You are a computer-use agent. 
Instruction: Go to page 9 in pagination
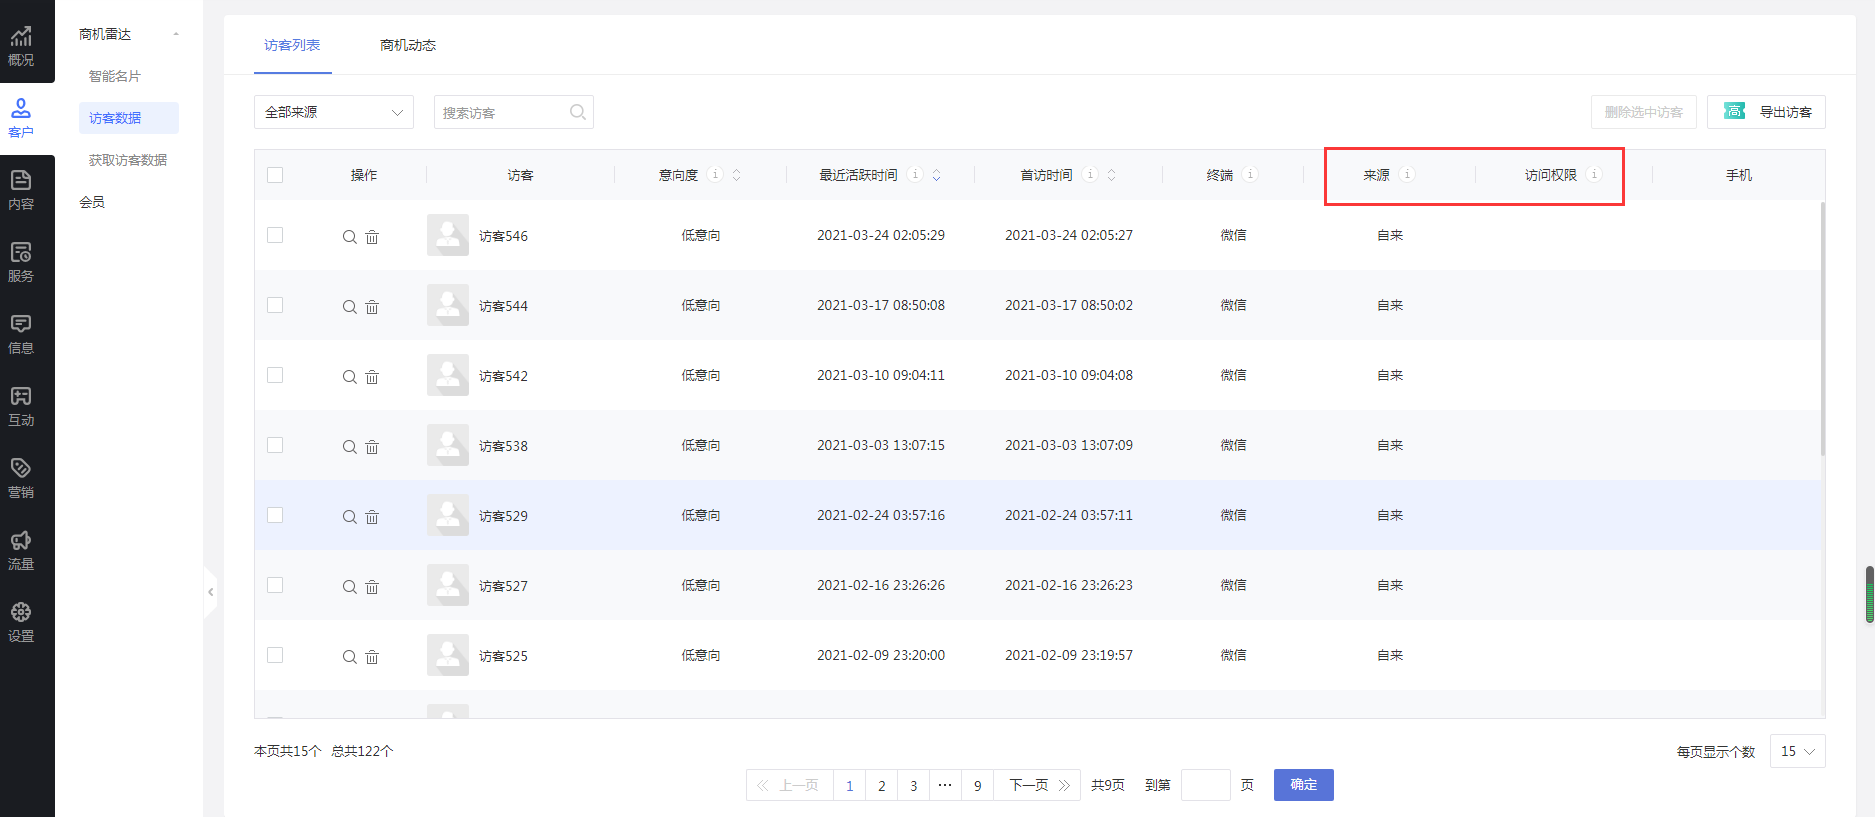click(x=977, y=785)
